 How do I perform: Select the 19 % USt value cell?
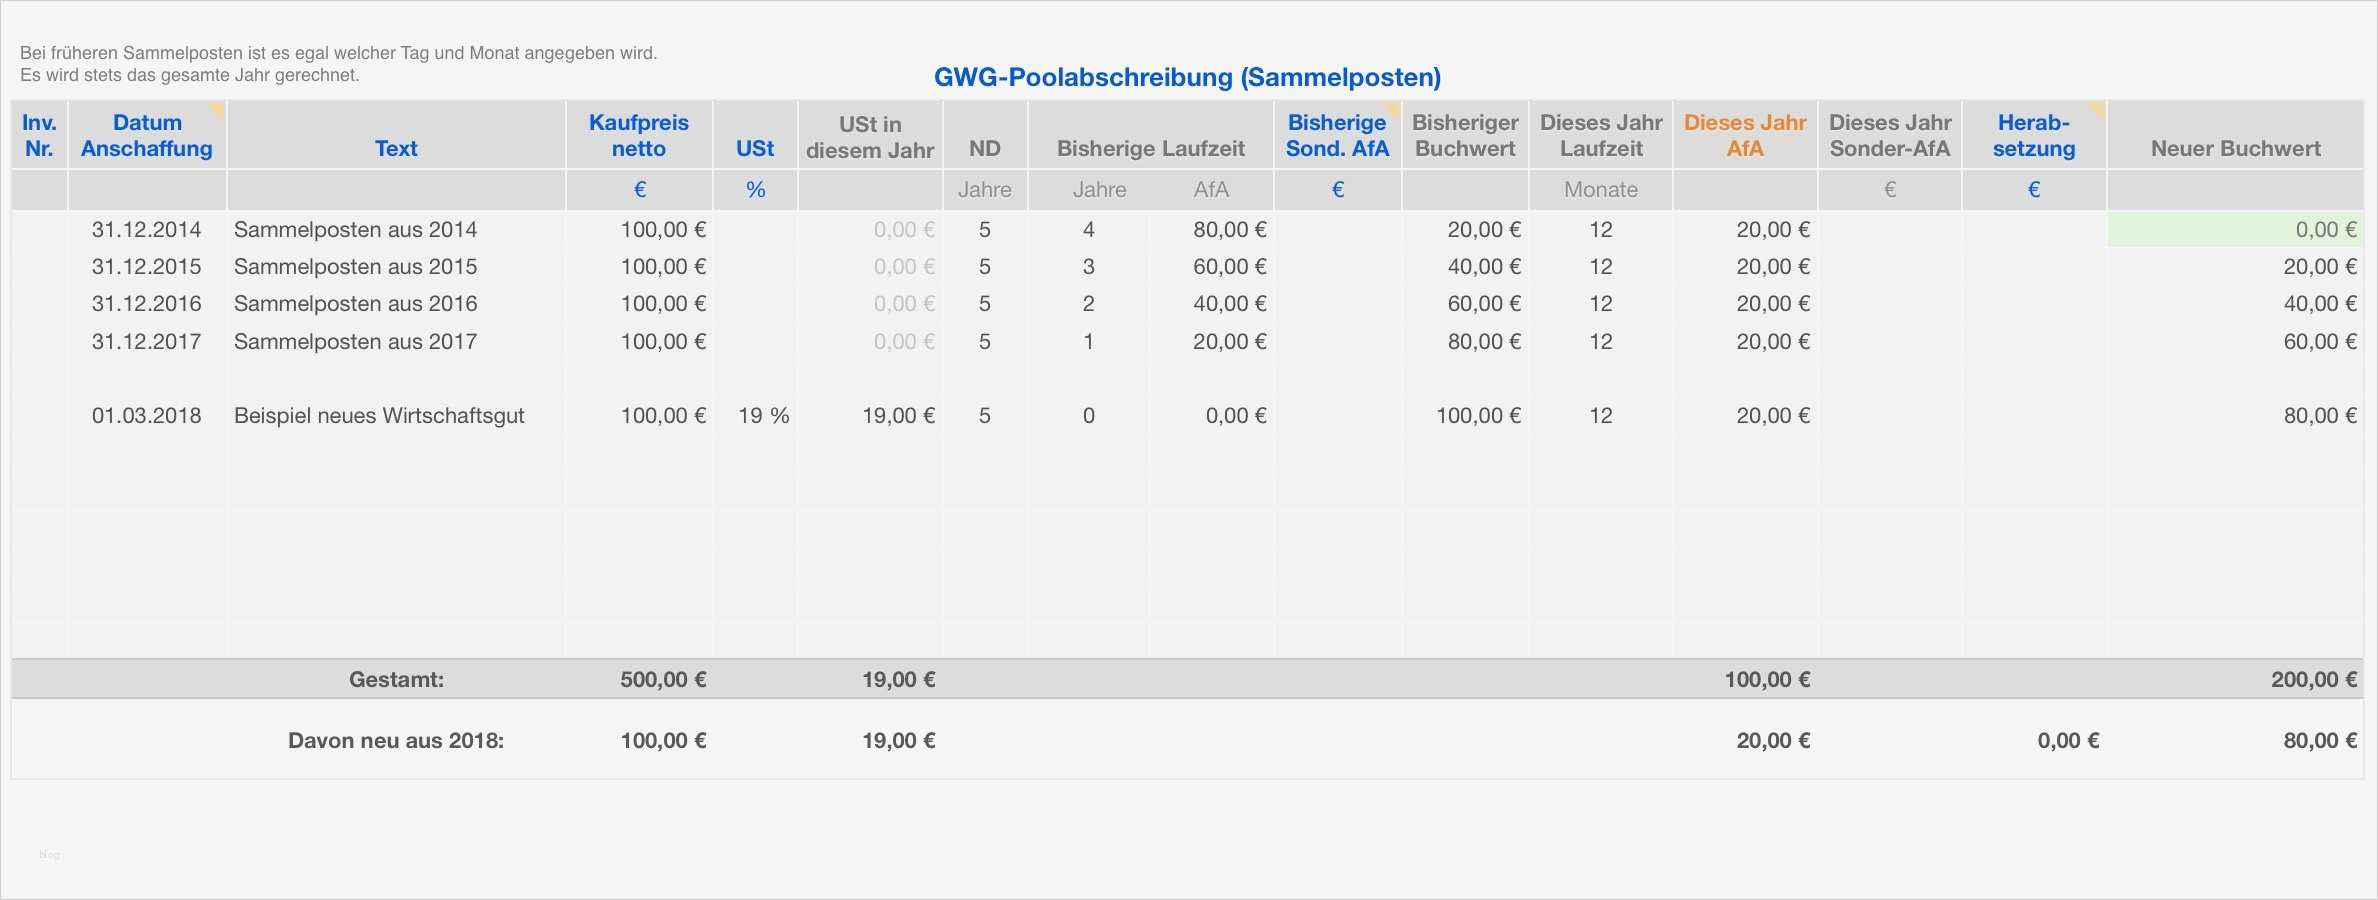764,416
